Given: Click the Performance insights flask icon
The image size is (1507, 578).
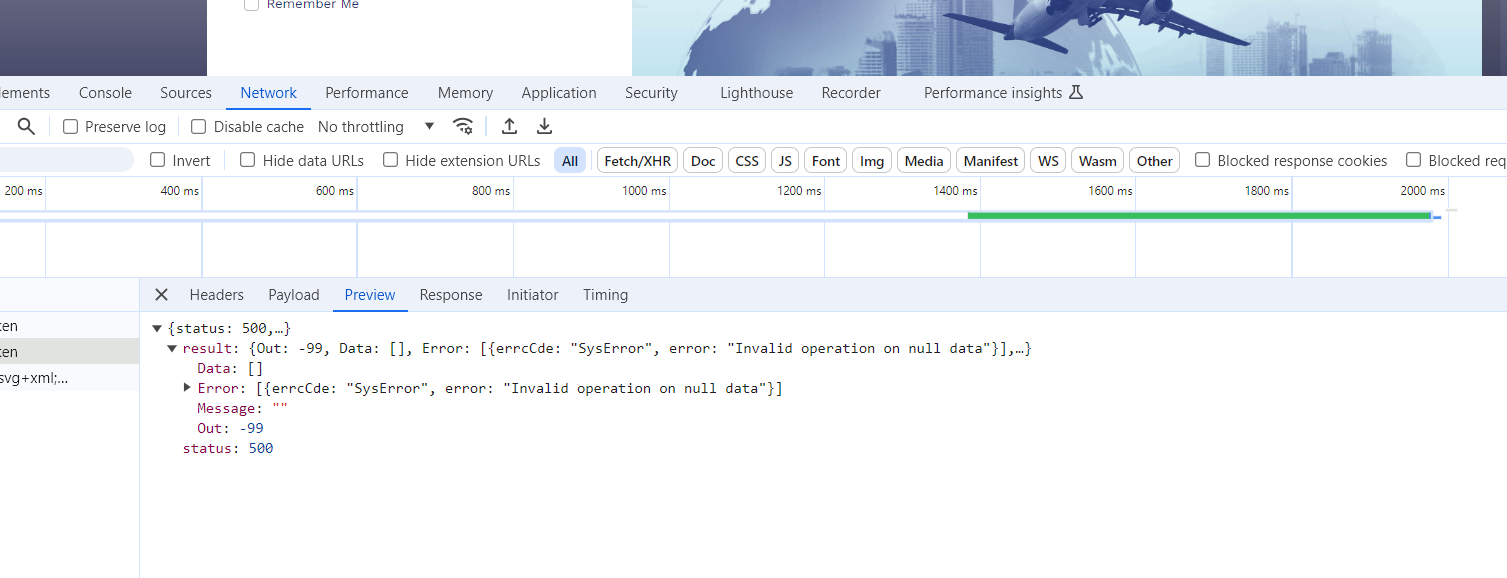Looking at the screenshot, I should 1076,93.
